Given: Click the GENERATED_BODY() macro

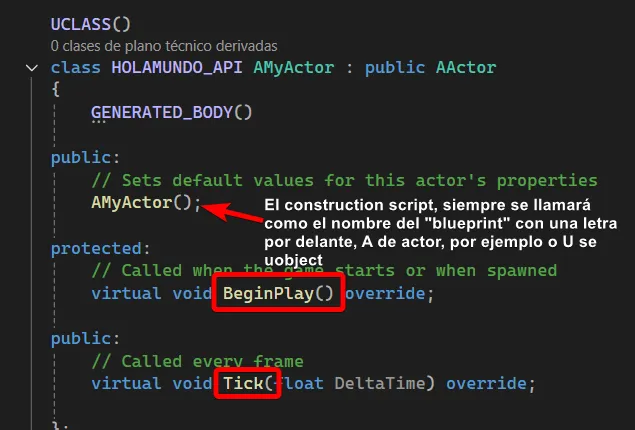Looking at the screenshot, I should click(171, 112).
